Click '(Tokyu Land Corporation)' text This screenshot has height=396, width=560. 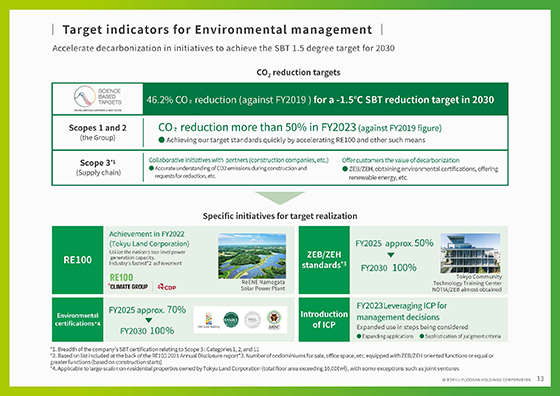point(149,244)
